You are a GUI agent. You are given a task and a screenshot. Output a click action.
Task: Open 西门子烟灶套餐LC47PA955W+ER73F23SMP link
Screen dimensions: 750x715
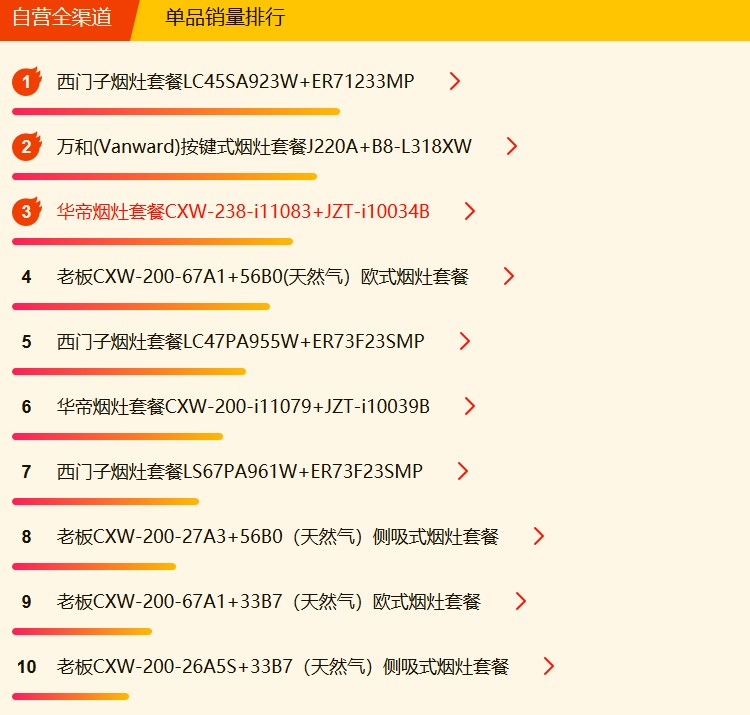[x=240, y=341]
